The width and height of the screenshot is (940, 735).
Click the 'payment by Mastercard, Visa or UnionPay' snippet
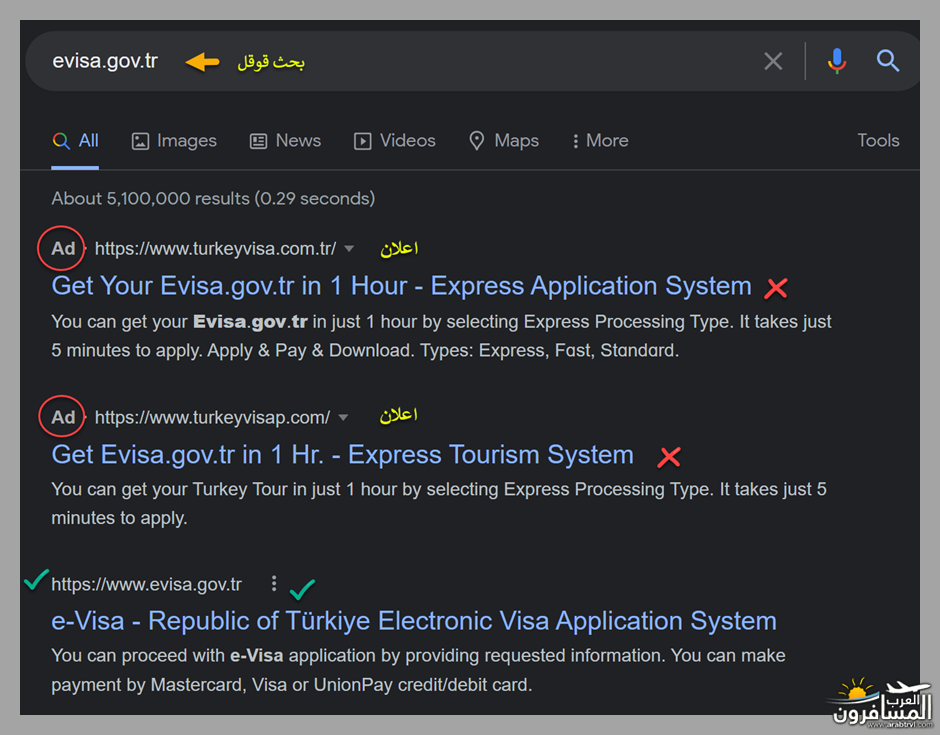pyautogui.click(x=291, y=685)
